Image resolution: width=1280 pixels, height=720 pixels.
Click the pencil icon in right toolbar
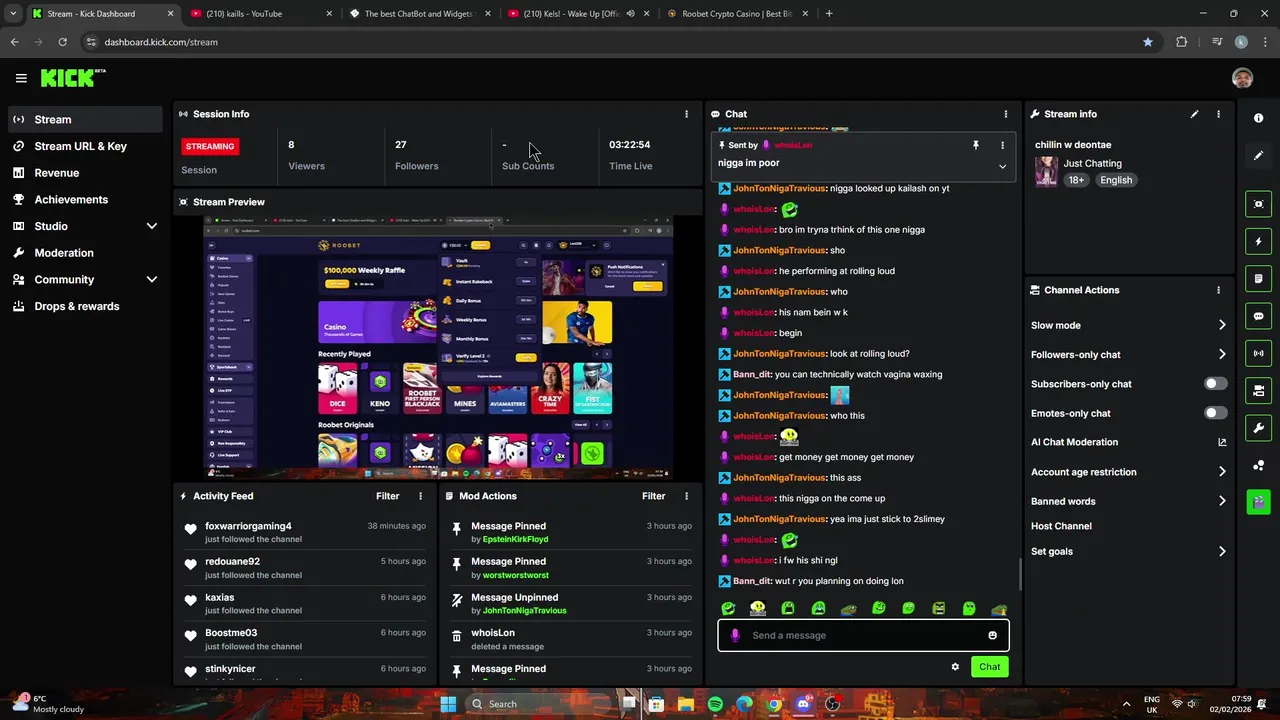[1258, 155]
